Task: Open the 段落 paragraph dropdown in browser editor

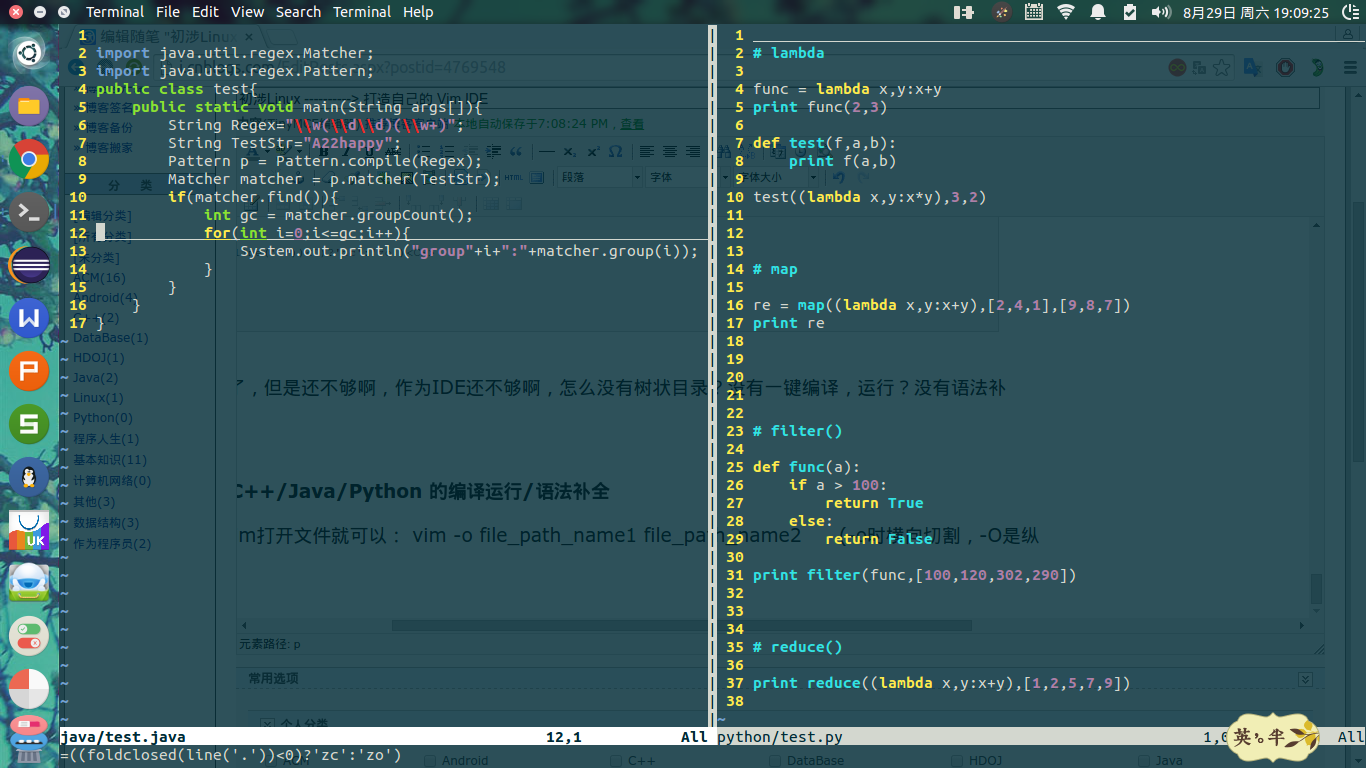Action: tap(600, 177)
